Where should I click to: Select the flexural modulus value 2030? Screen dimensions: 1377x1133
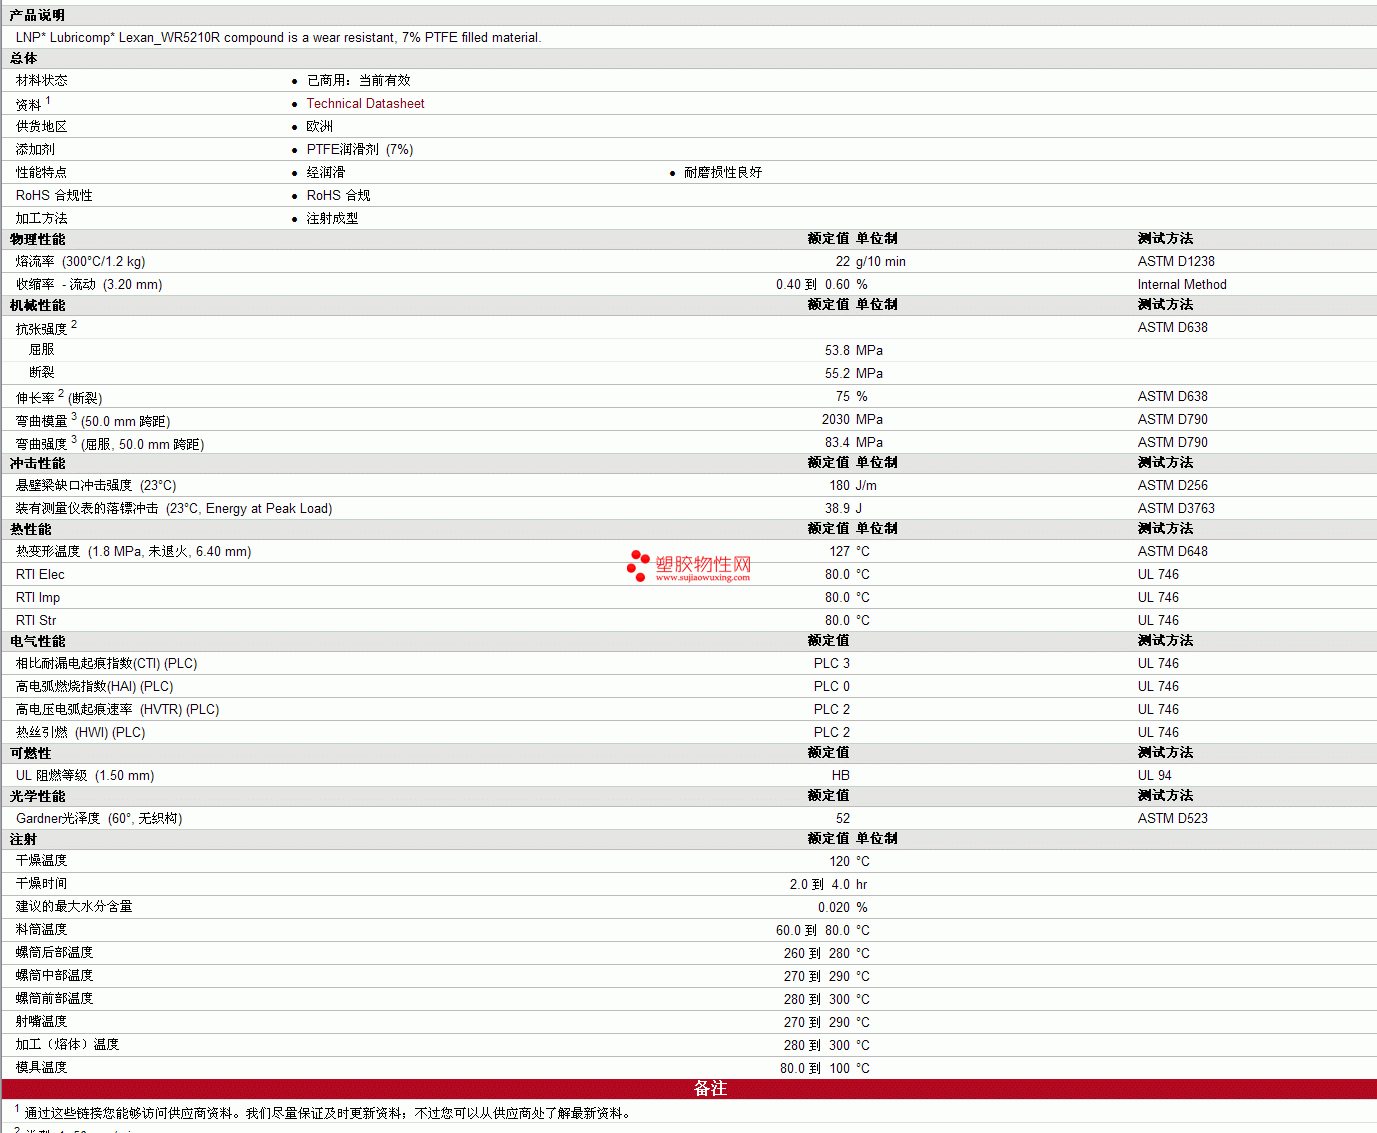[x=836, y=419]
